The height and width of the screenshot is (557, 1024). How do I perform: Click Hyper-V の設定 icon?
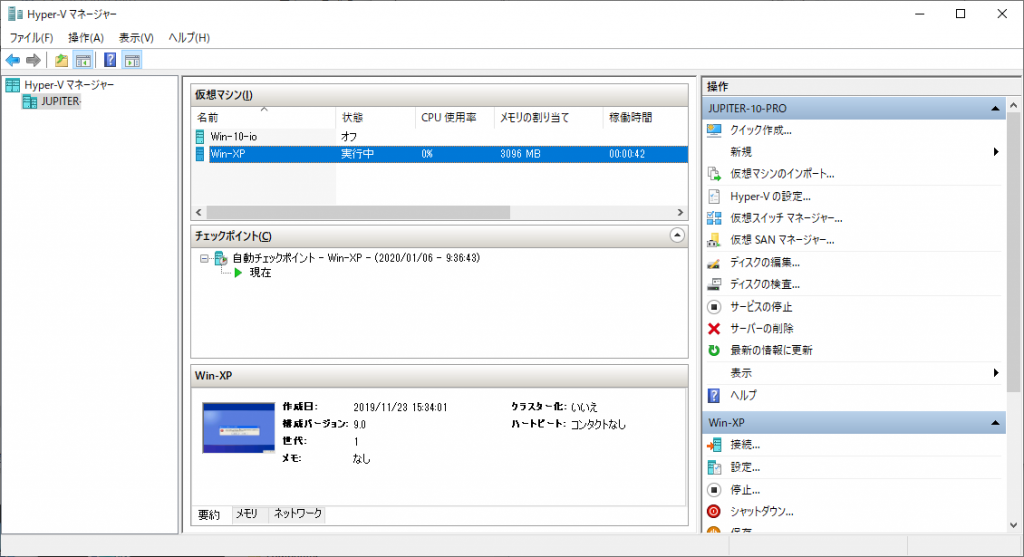click(714, 196)
